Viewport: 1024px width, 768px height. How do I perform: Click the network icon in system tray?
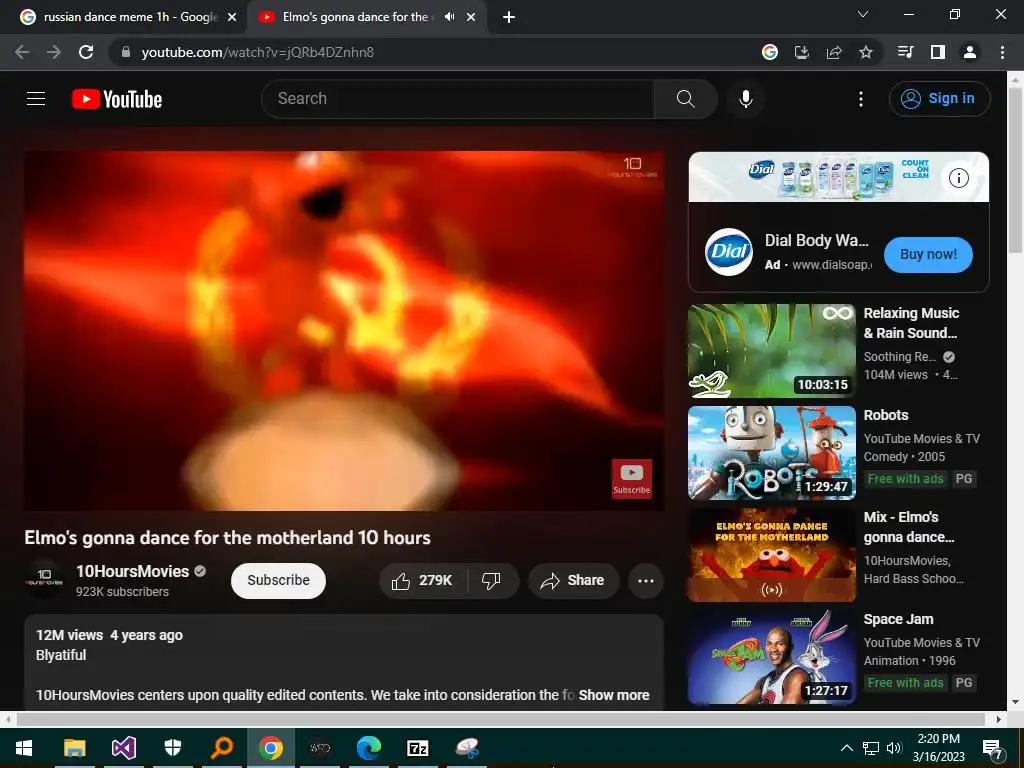click(871, 748)
